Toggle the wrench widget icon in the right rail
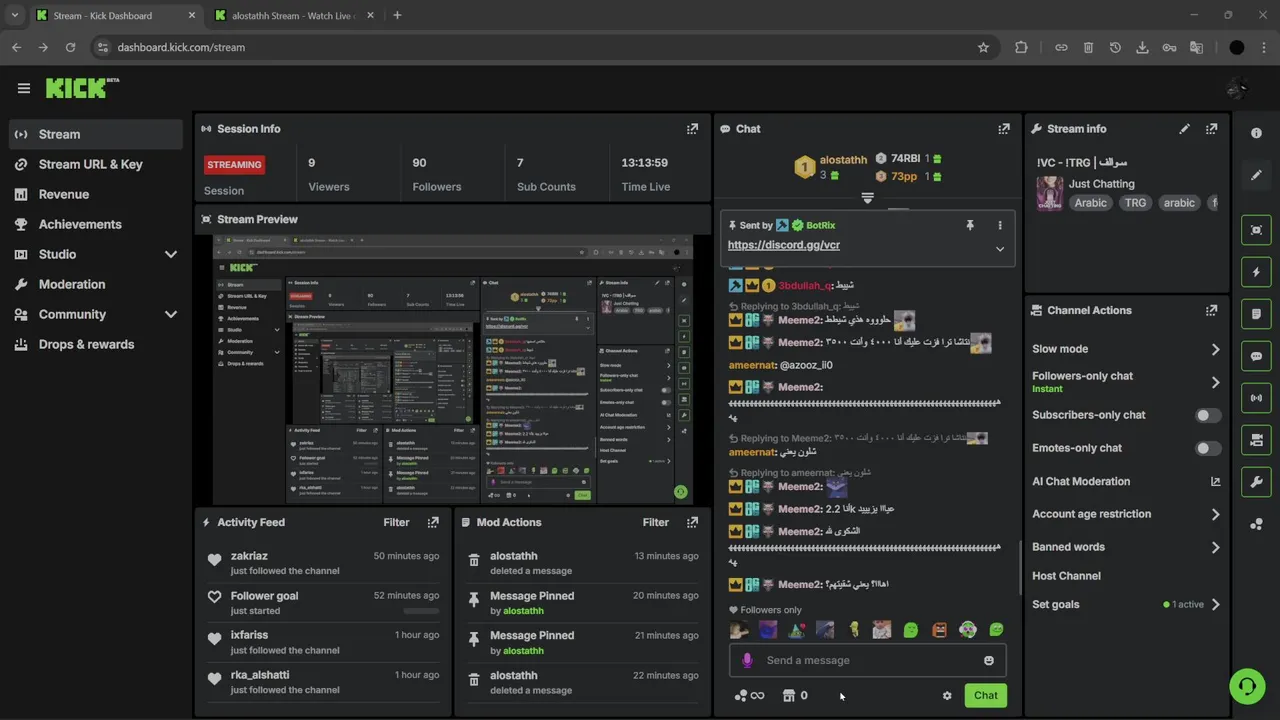This screenshot has height=720, width=1280. (x=1256, y=482)
